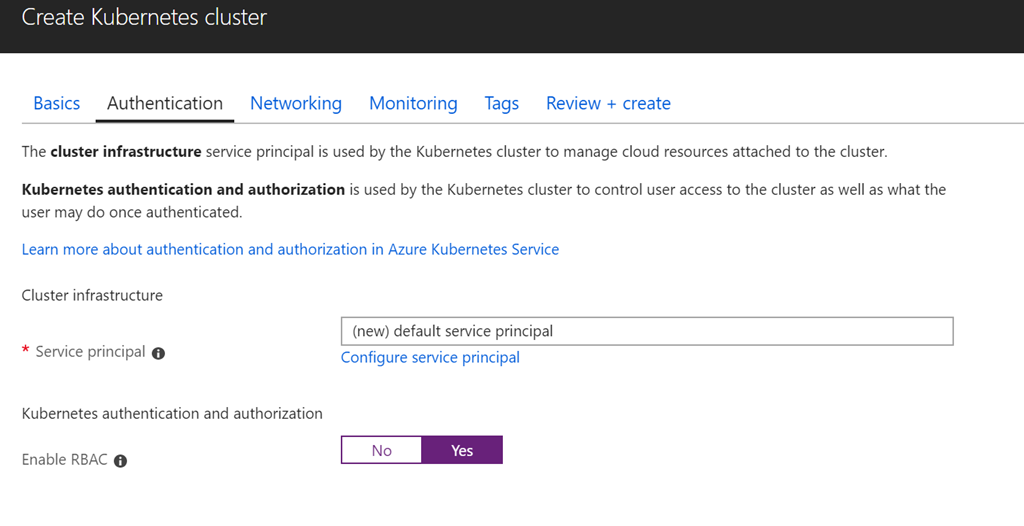Click the bold cluster infrastructure text in description
This screenshot has height=526, width=1024.
[x=125, y=152]
